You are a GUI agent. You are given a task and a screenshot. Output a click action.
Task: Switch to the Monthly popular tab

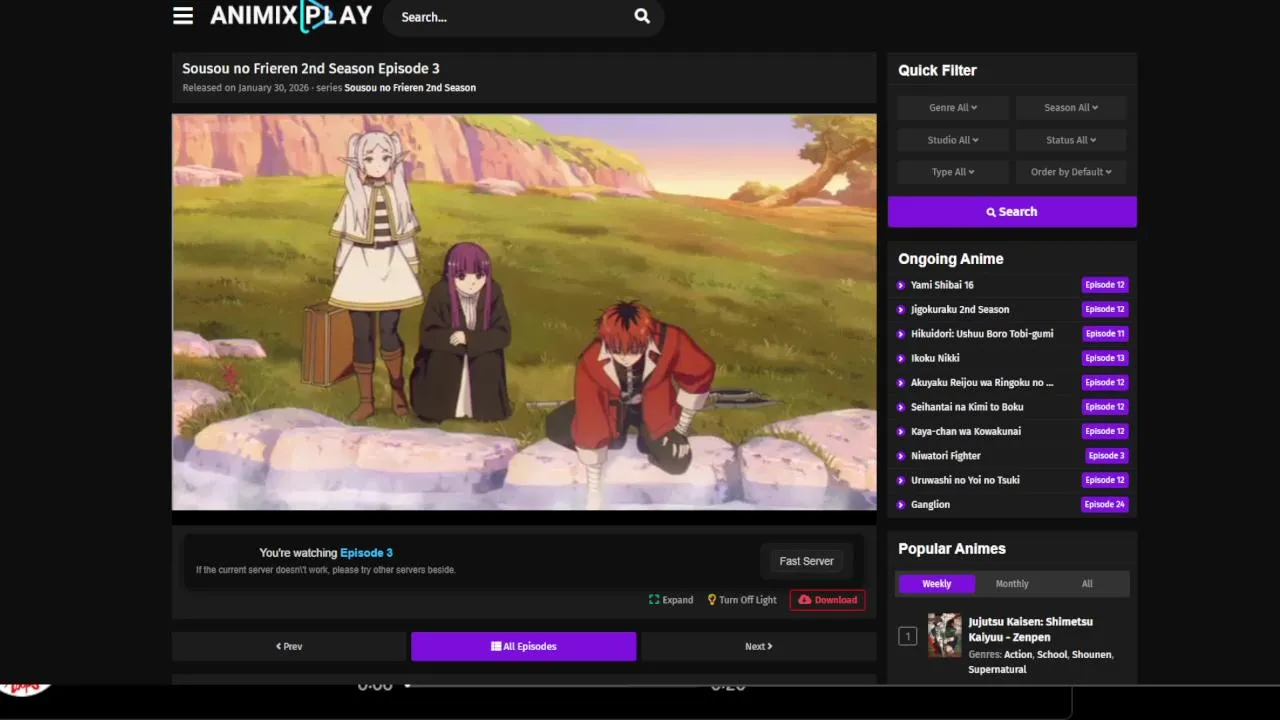coord(1012,584)
